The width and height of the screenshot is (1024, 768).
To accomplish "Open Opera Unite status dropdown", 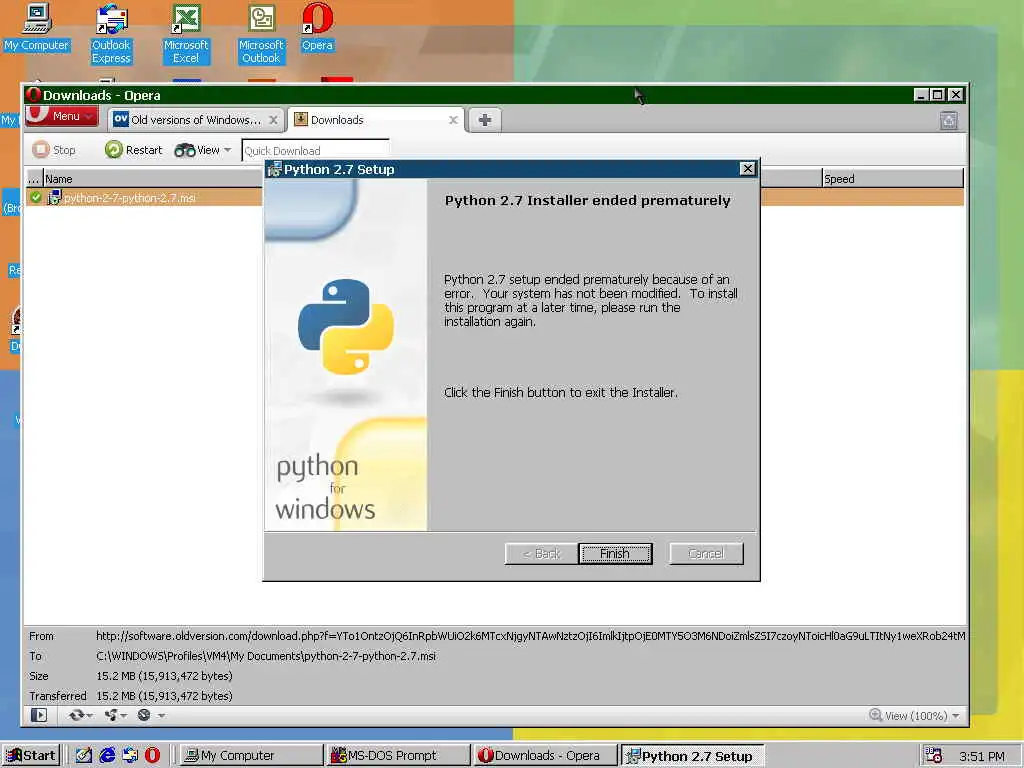I will (x=116, y=716).
